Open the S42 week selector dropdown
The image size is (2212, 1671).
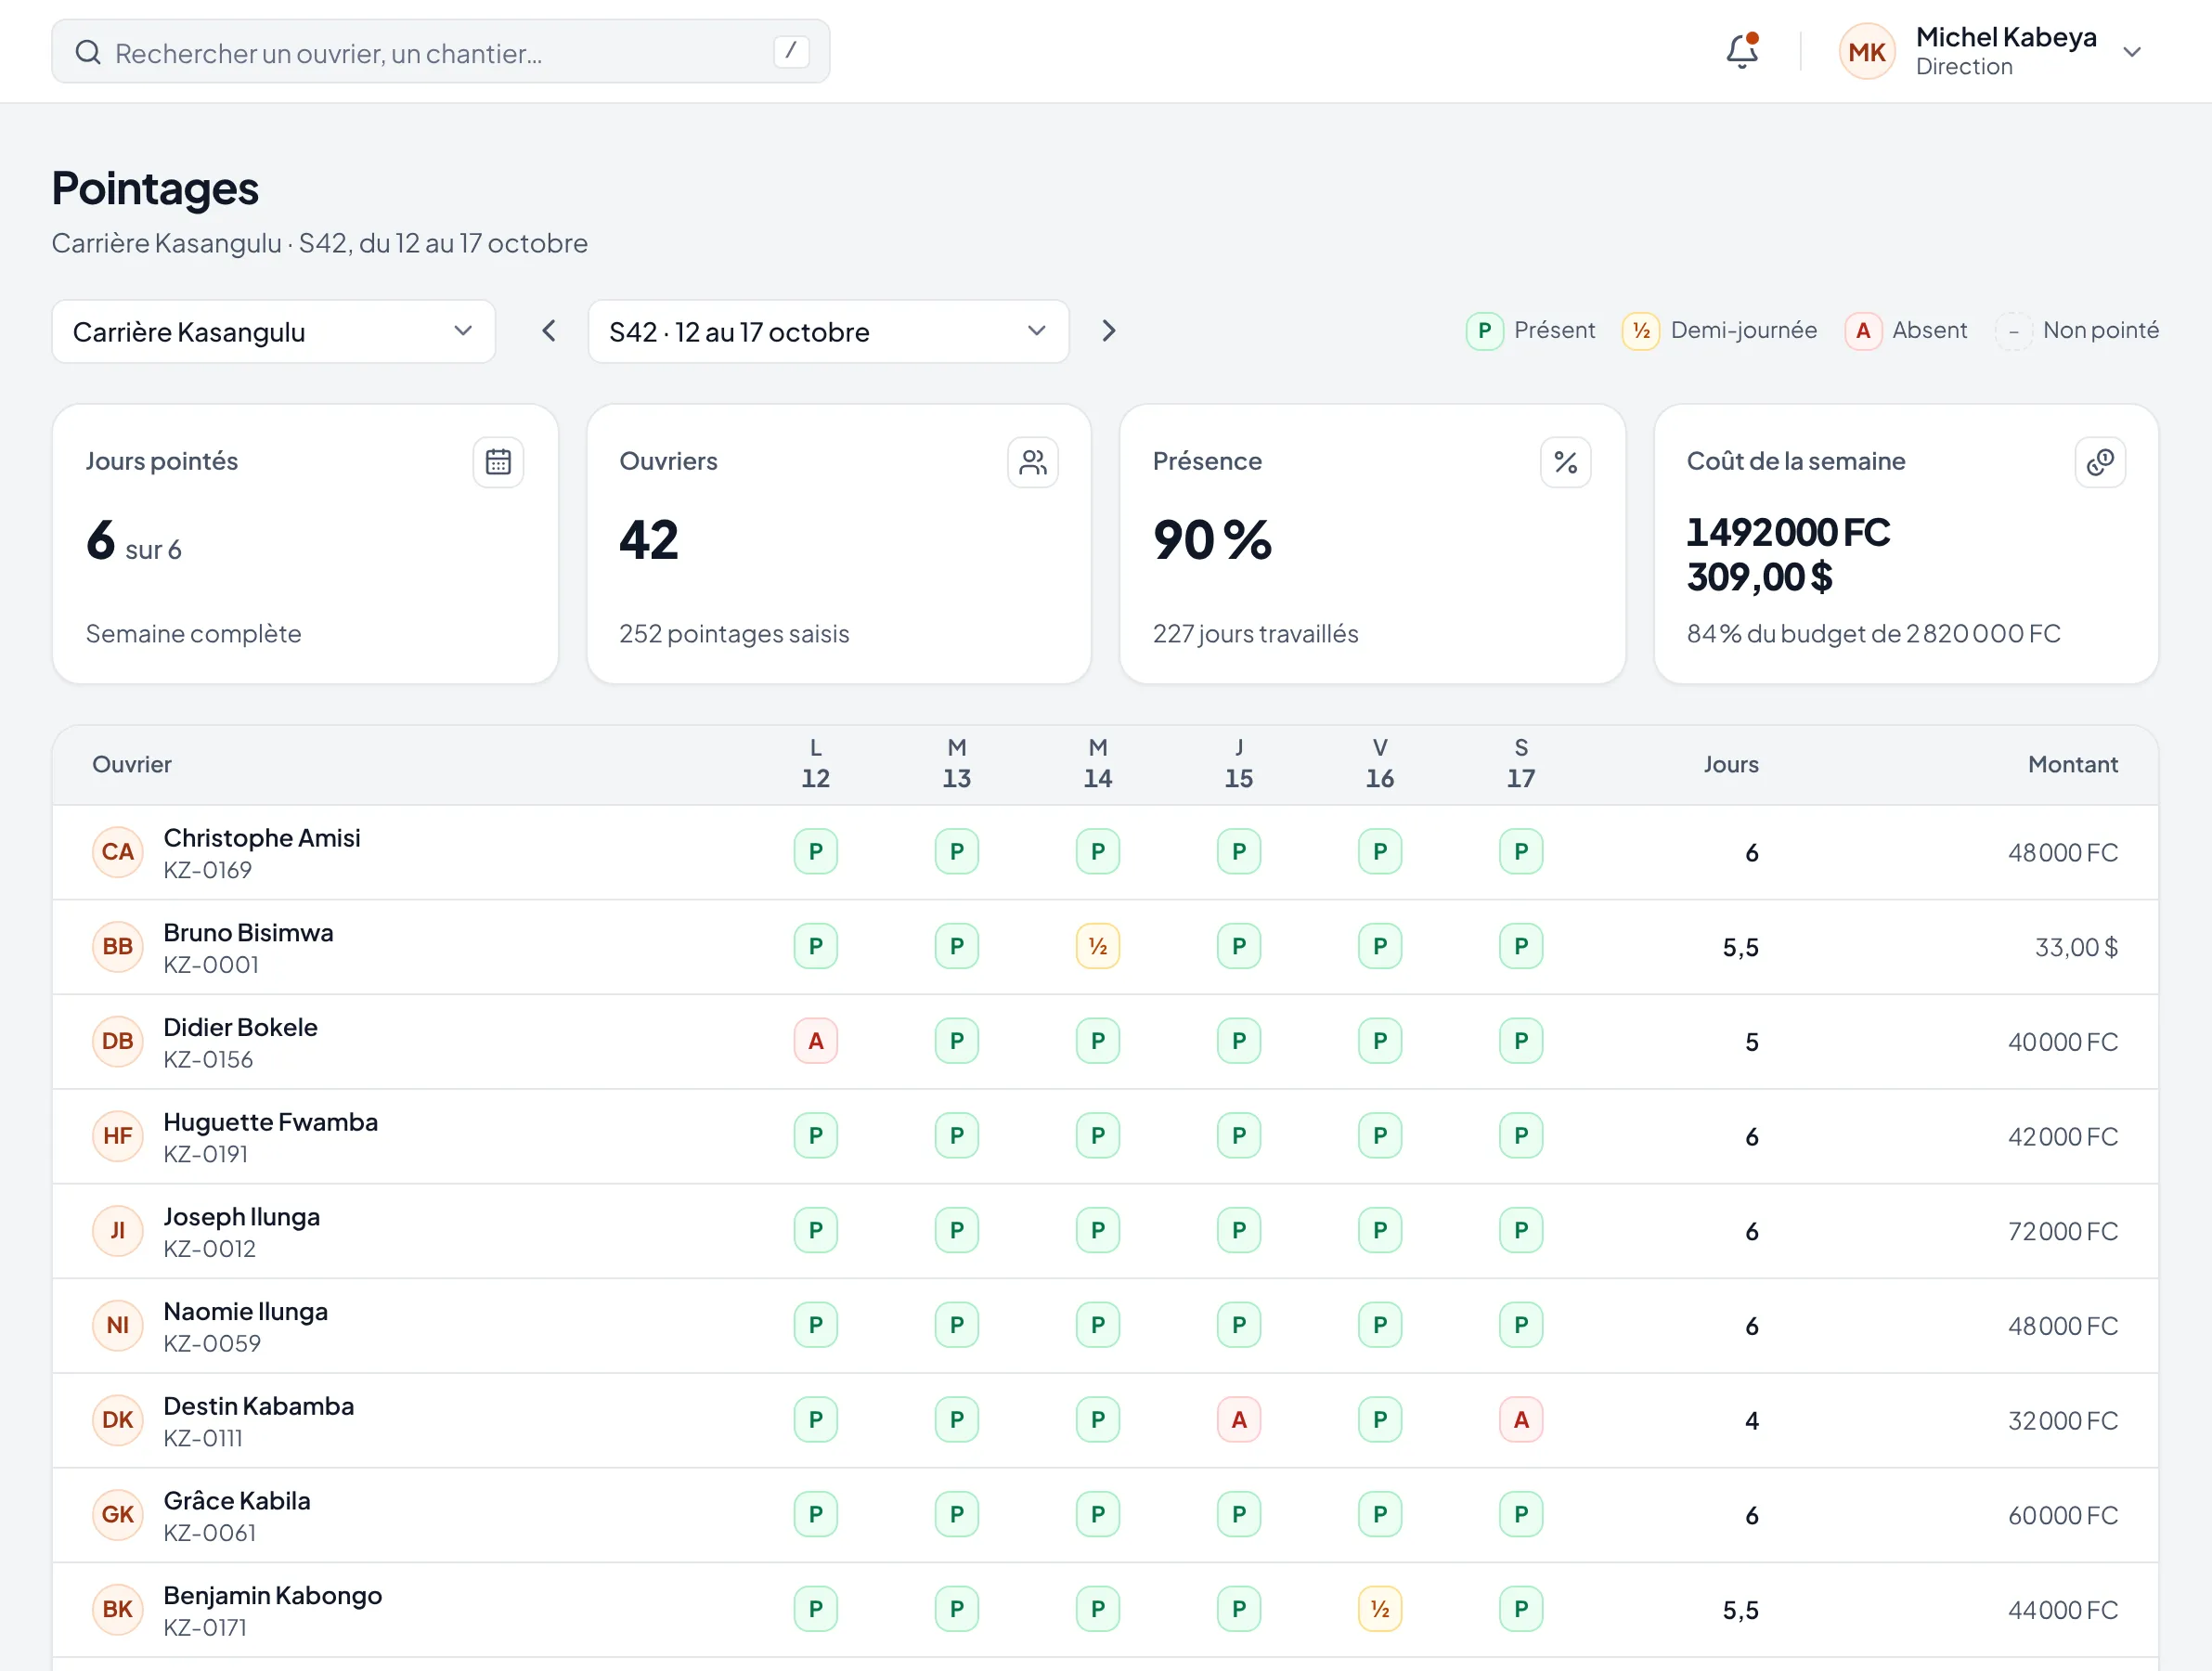(x=828, y=331)
